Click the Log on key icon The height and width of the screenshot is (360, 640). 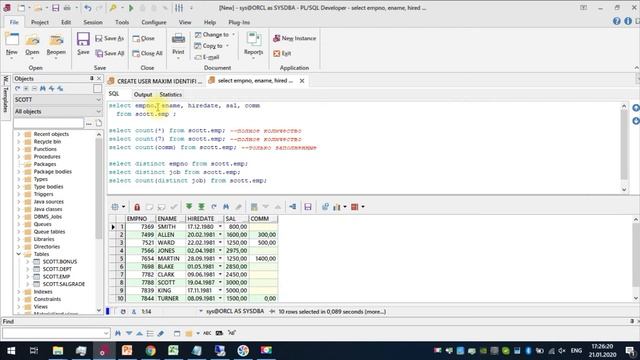pyautogui.click(x=113, y=8)
